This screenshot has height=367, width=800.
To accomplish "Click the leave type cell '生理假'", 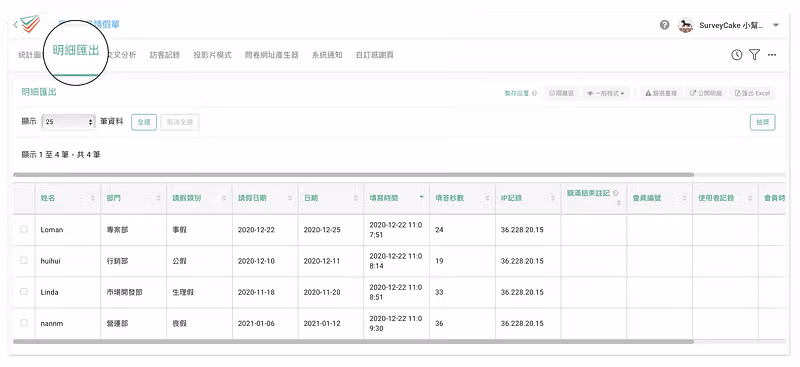I will 183,292.
